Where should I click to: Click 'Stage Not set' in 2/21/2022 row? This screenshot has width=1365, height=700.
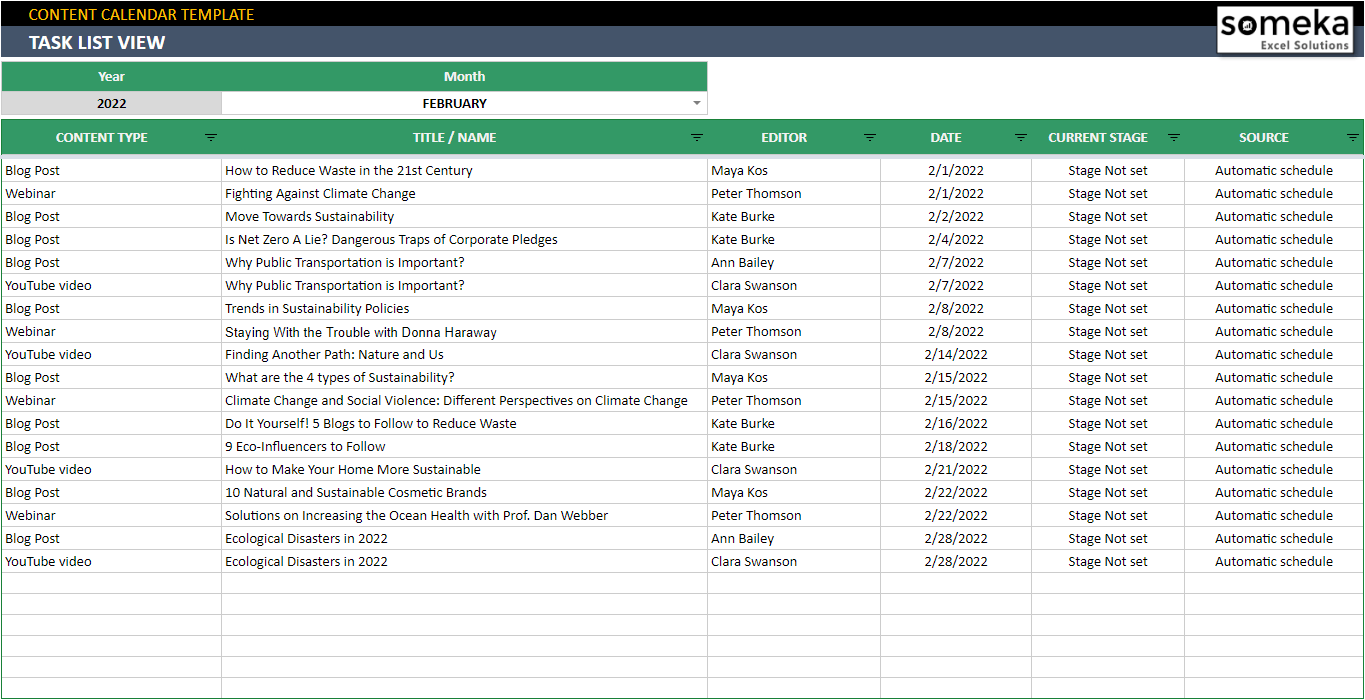1107,469
